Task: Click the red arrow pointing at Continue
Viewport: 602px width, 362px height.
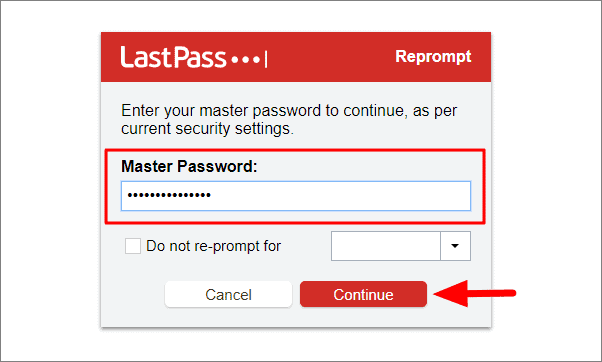Action: click(475, 293)
